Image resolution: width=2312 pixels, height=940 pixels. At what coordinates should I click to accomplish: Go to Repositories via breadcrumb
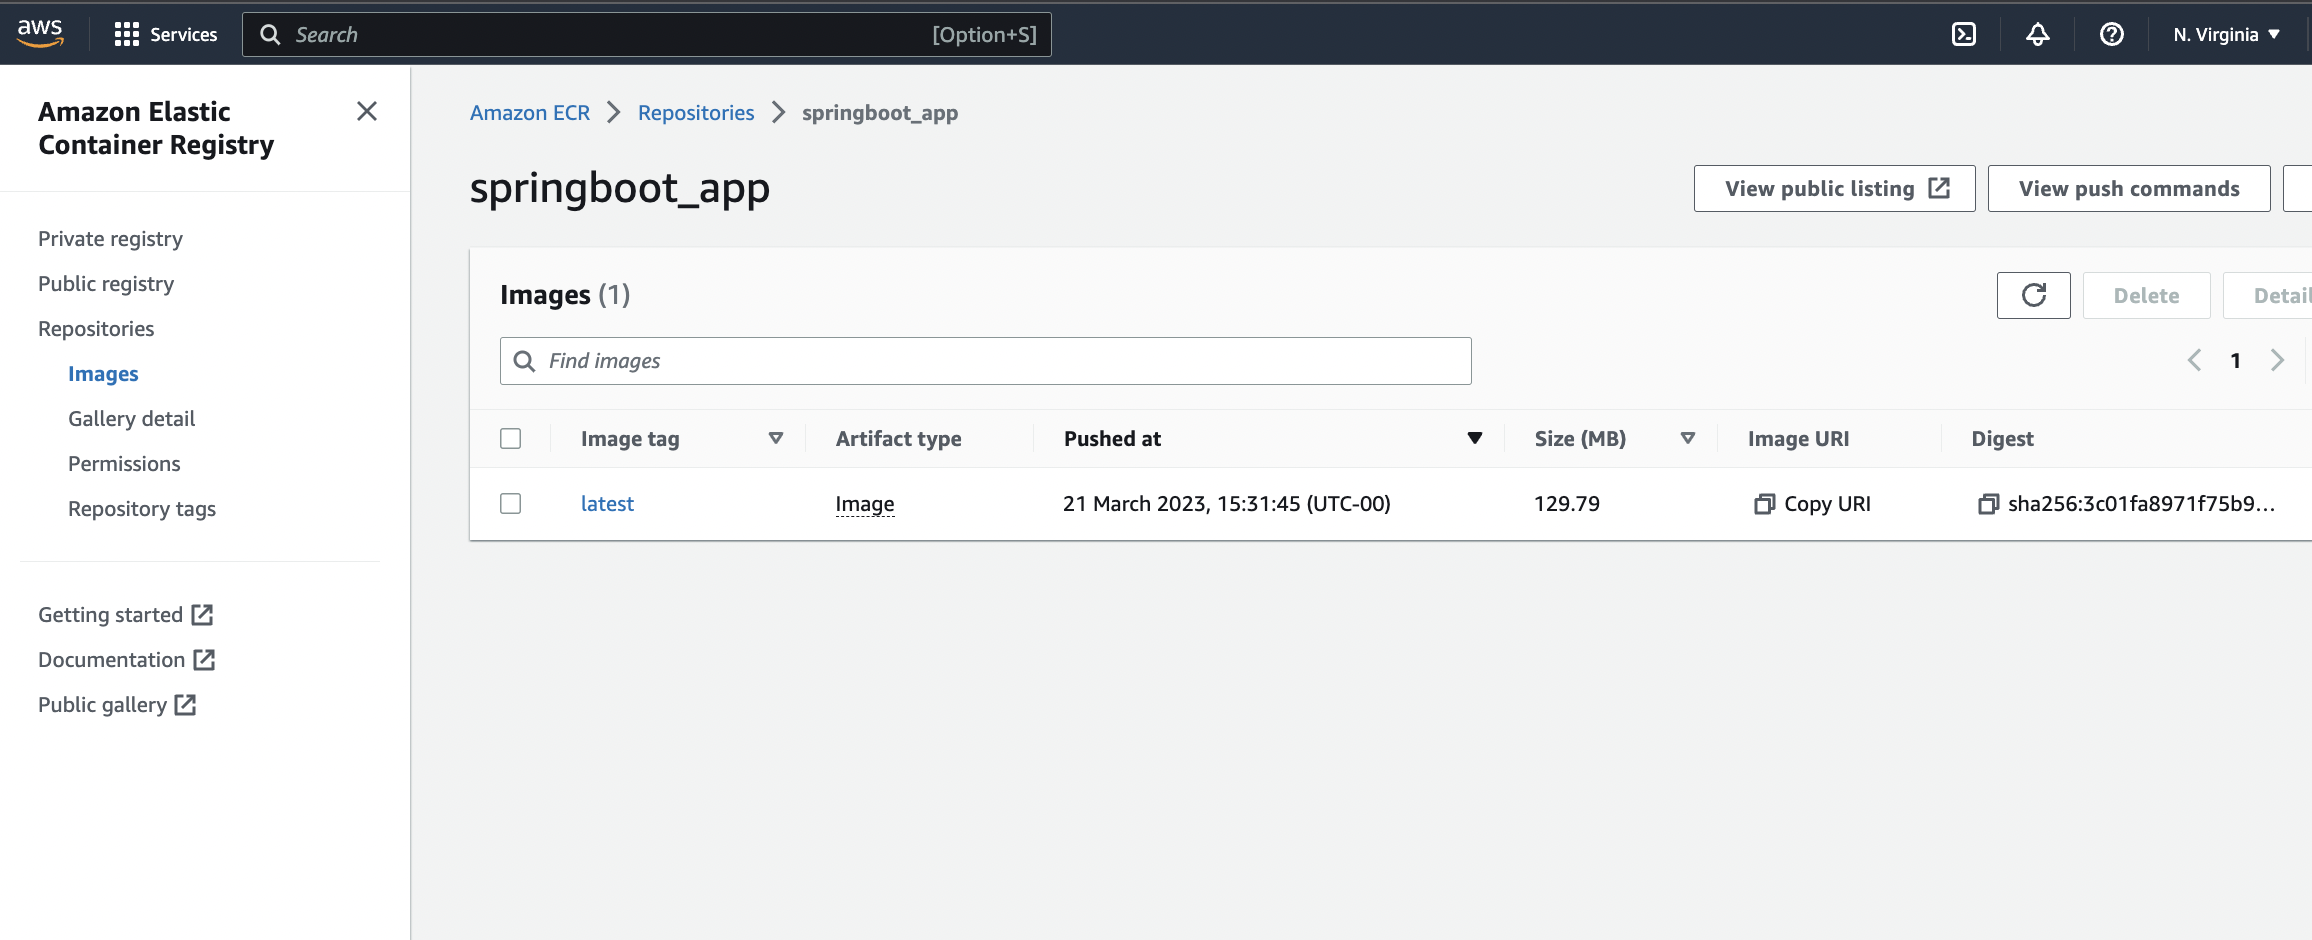[696, 112]
